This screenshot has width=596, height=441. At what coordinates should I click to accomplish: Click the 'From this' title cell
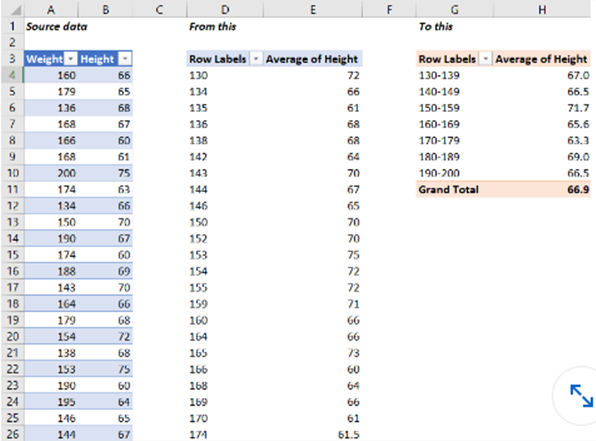coord(213,27)
